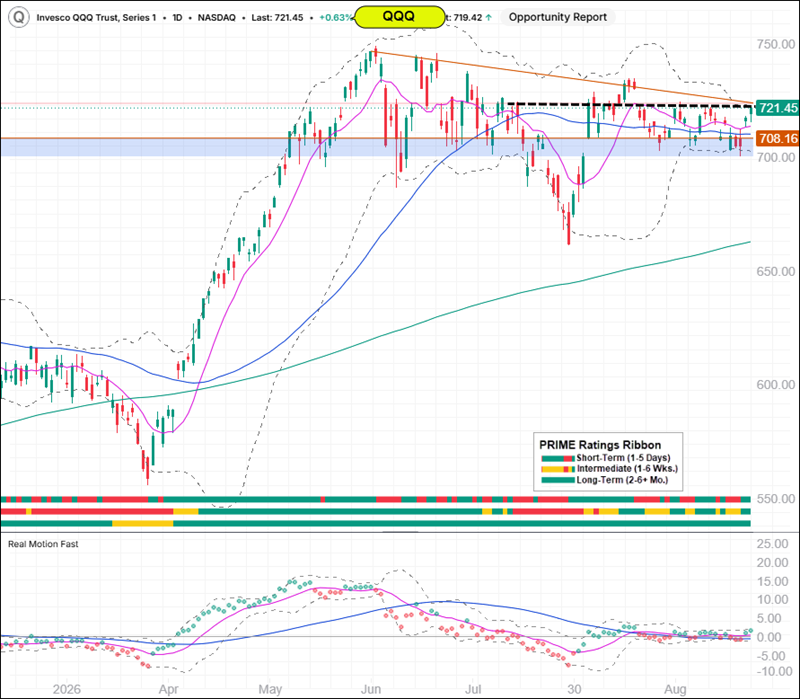
Task: Click the 750.00 price axis label
Action: pos(776,44)
